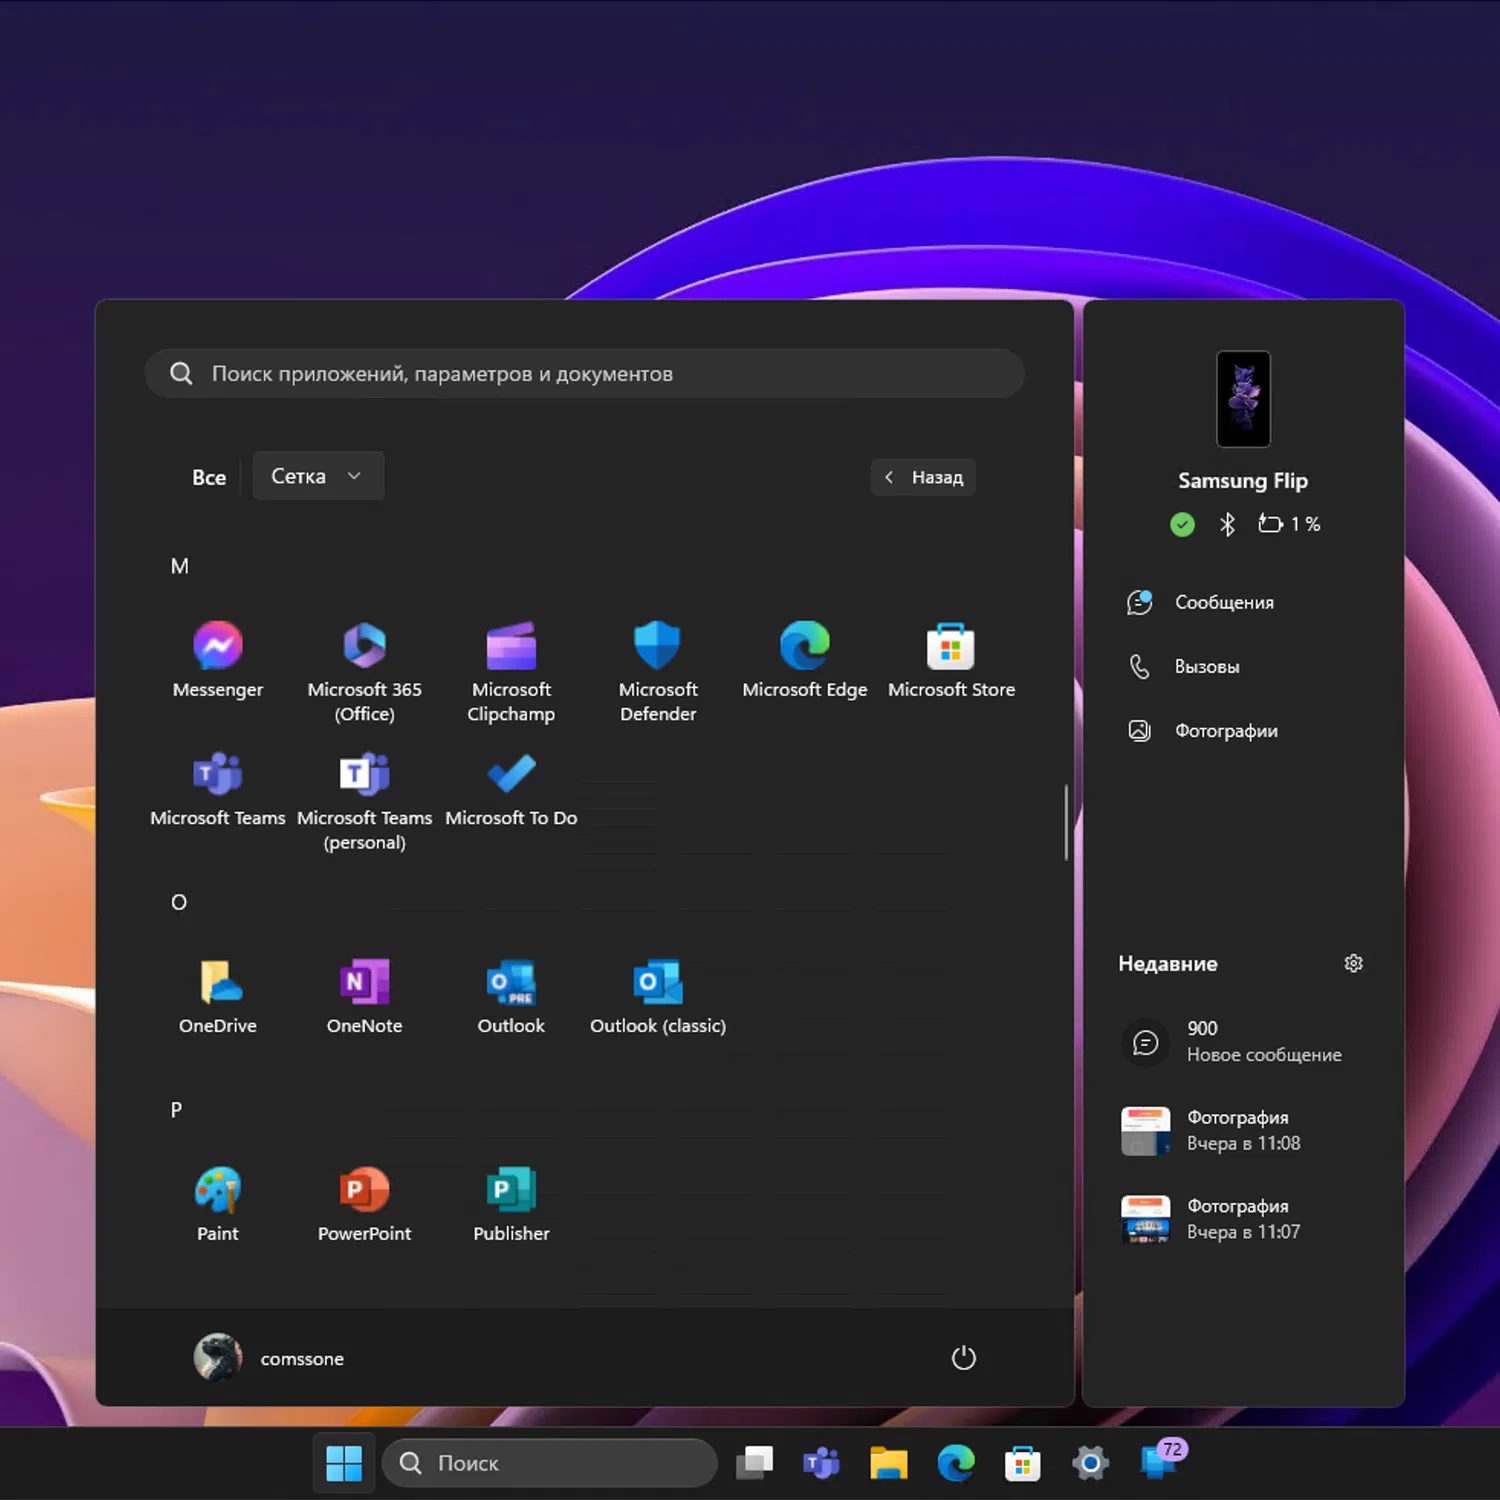The width and height of the screenshot is (1500, 1500).
Task: Launch Microsoft To Do
Action: tap(511, 788)
